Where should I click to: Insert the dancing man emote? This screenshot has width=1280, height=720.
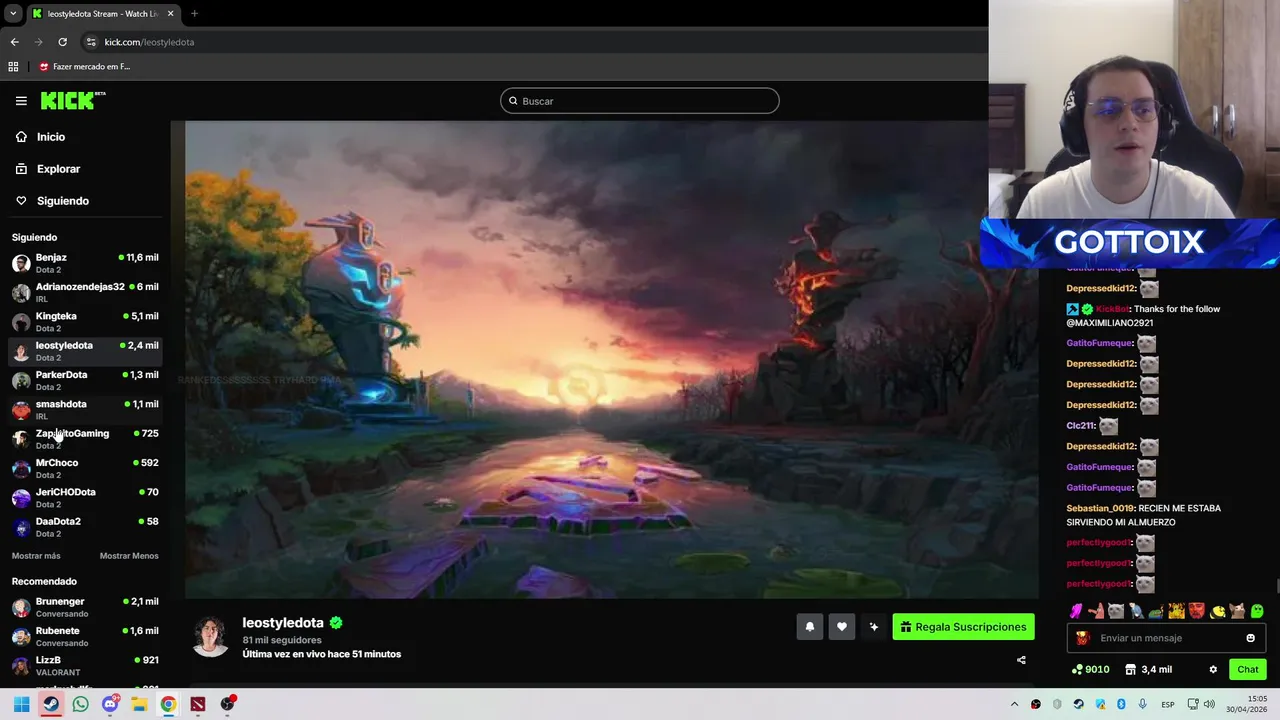1136,611
